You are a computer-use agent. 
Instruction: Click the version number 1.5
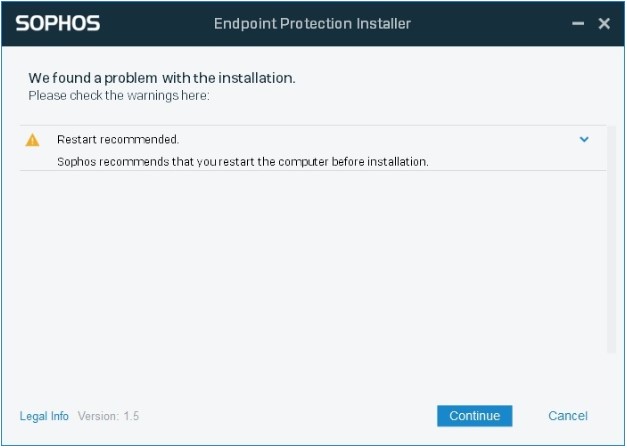click(131, 416)
